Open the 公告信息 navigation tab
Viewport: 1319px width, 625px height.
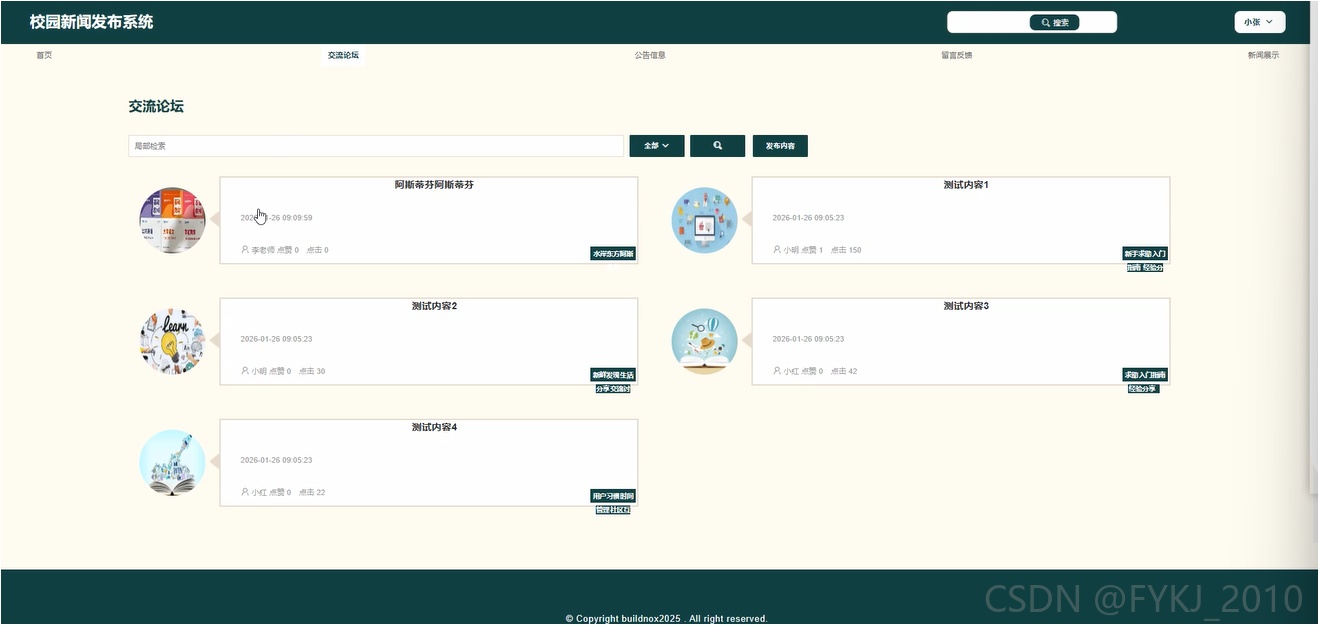[650, 55]
